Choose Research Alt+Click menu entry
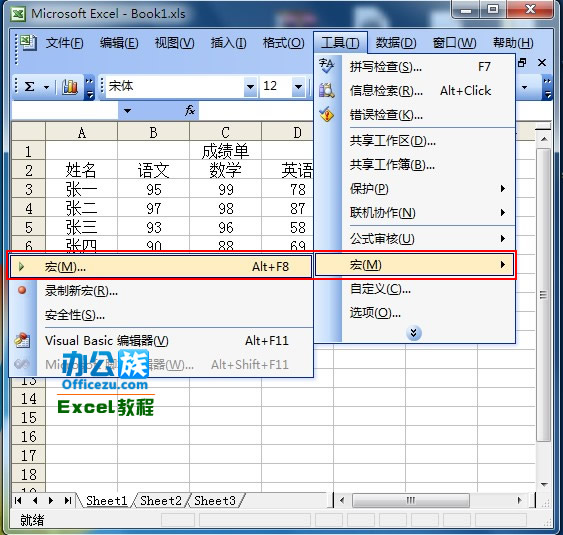 415,90
